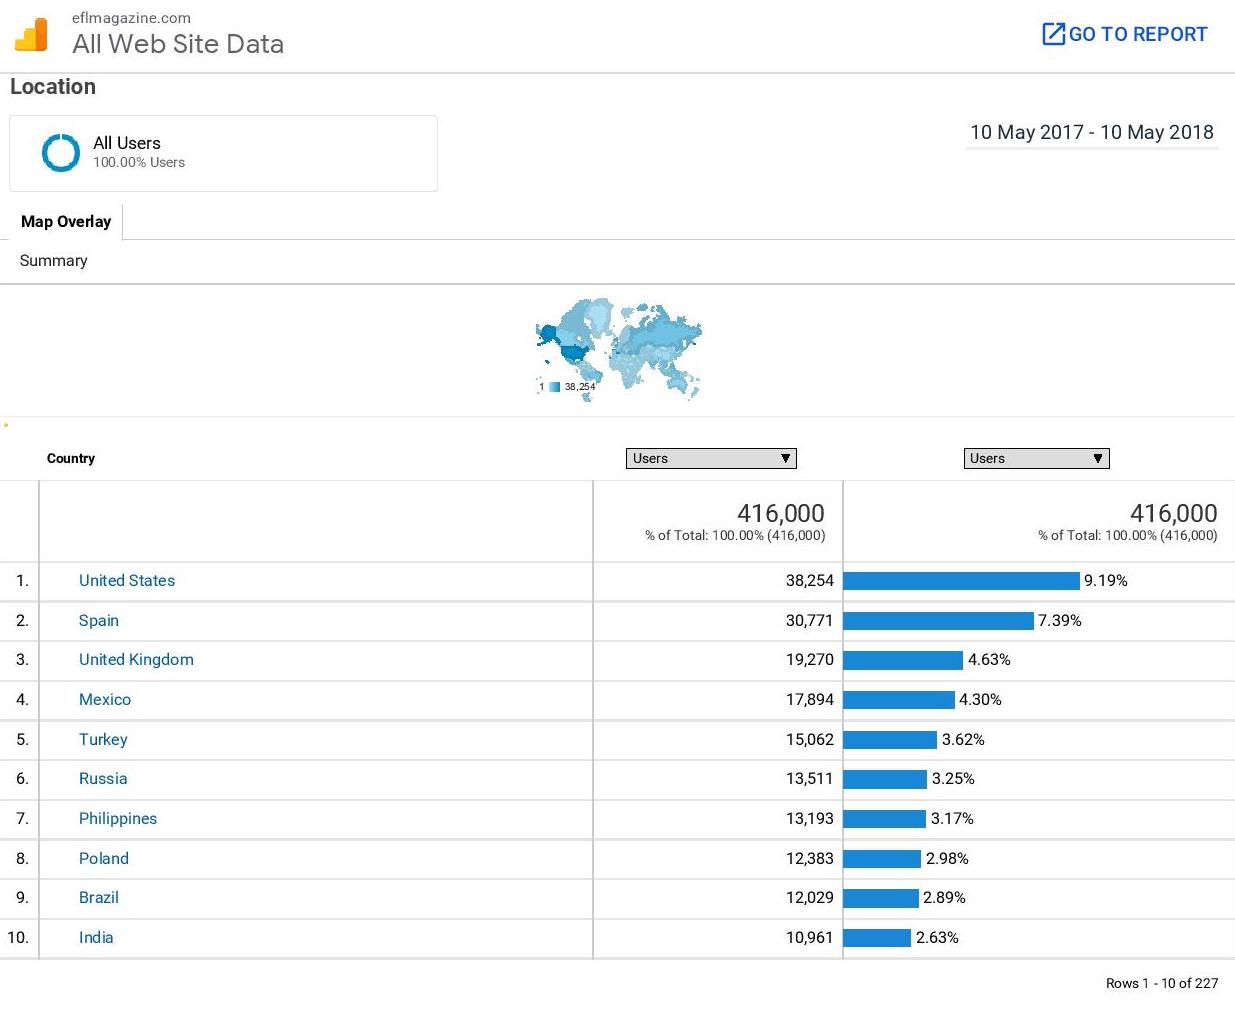
Task: Click the Mexico country link
Action: [105, 699]
